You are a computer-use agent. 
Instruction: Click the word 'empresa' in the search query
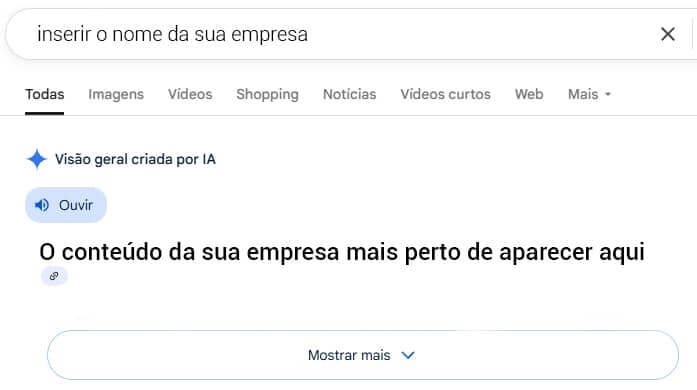tap(269, 35)
